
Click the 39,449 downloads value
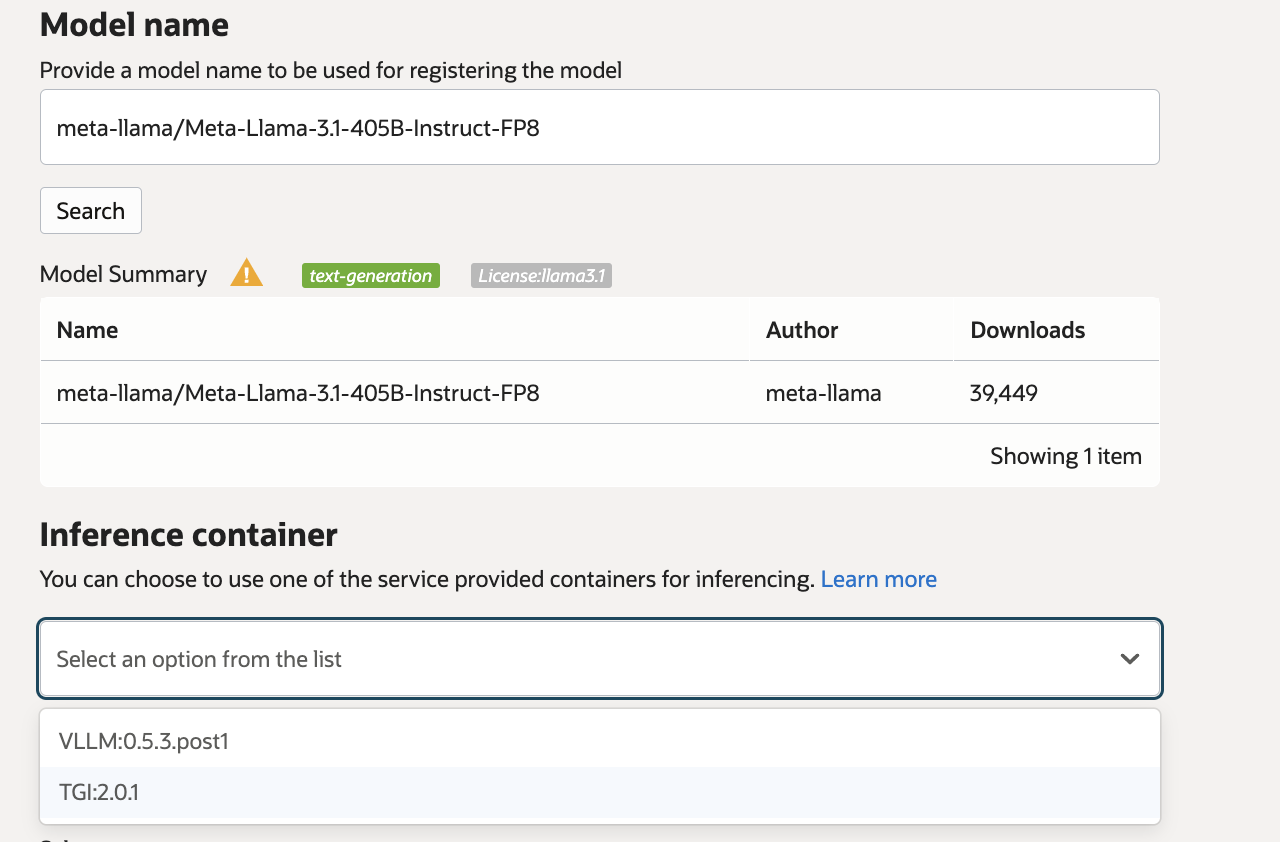tap(1003, 393)
